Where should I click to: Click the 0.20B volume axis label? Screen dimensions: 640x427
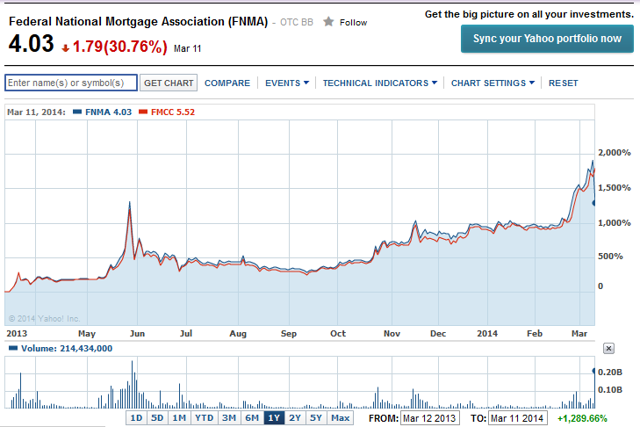[x=610, y=372]
